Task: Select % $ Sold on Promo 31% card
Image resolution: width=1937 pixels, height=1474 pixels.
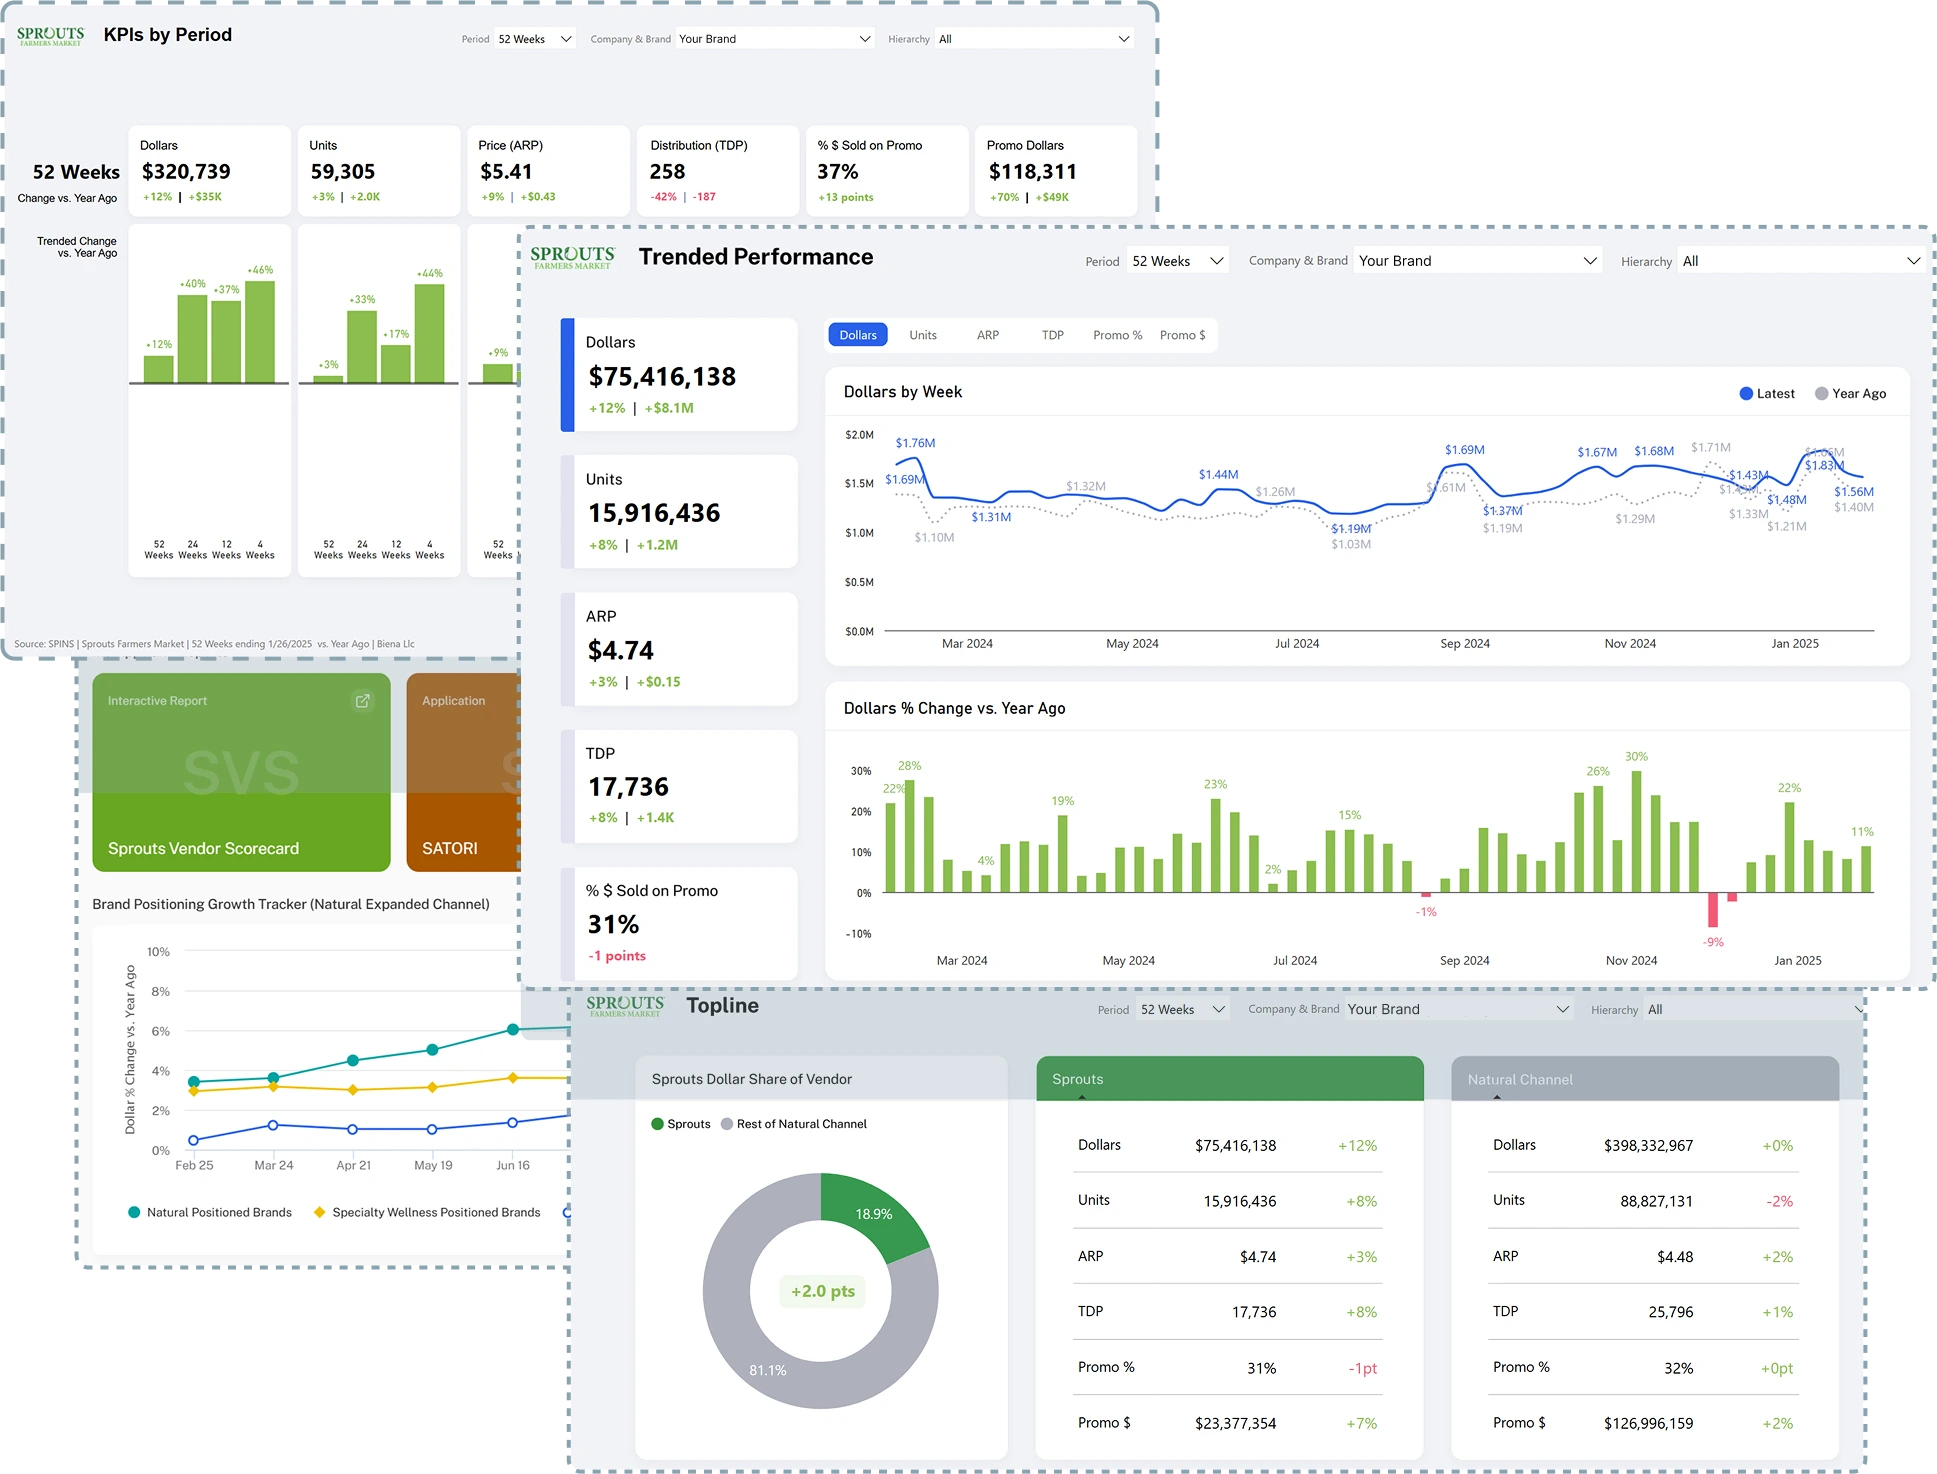Action: click(x=680, y=923)
